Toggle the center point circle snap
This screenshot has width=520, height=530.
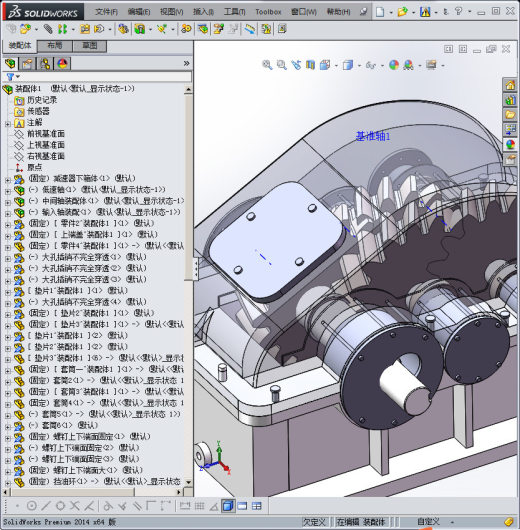point(31,506)
